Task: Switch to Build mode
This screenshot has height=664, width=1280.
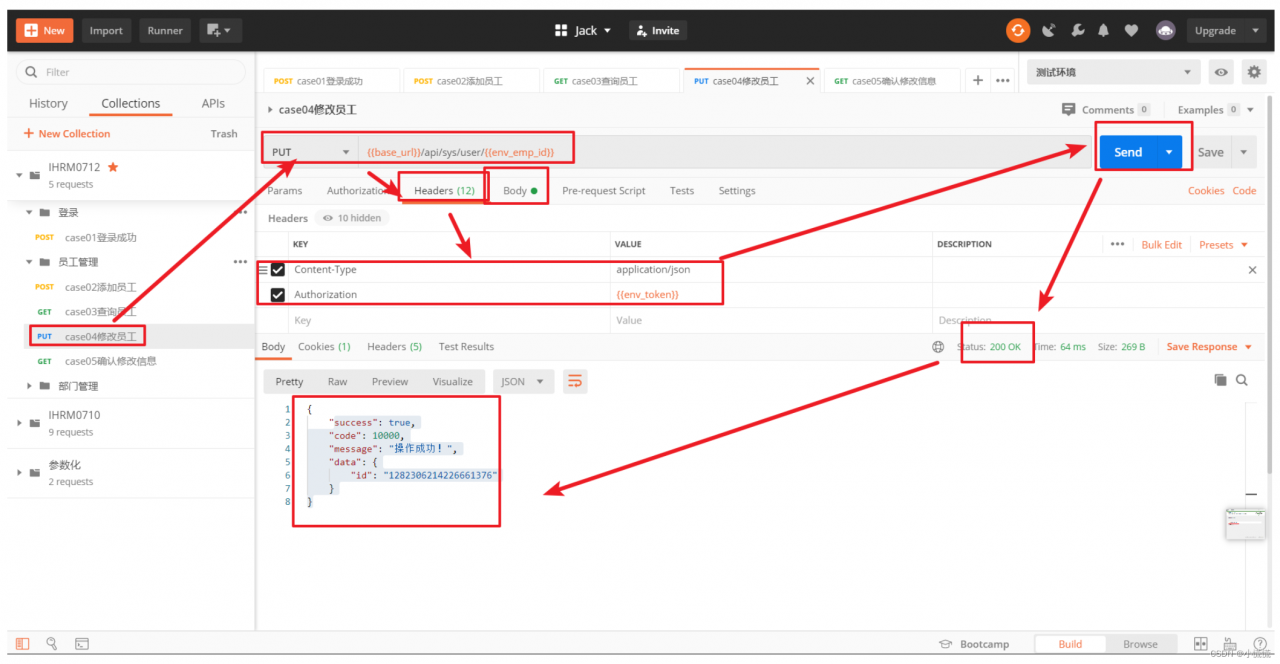Action: (x=1070, y=644)
